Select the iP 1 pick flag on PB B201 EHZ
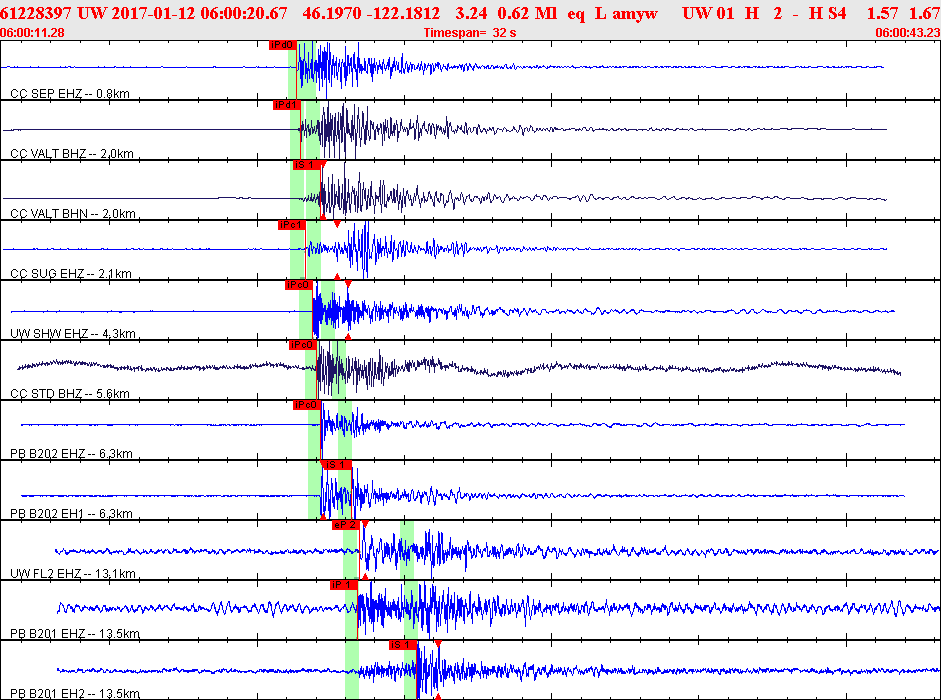The height and width of the screenshot is (700, 941). pos(343,585)
